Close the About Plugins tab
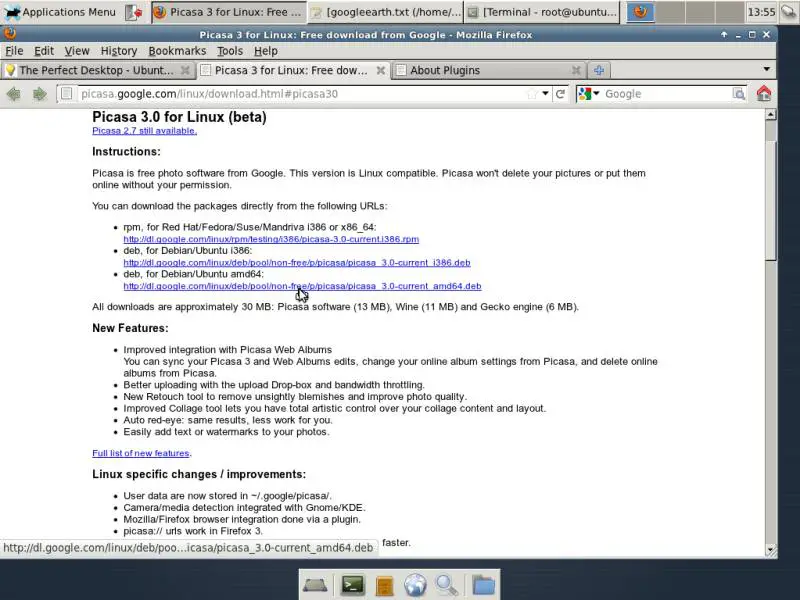The height and width of the screenshot is (600, 800). coord(576,70)
